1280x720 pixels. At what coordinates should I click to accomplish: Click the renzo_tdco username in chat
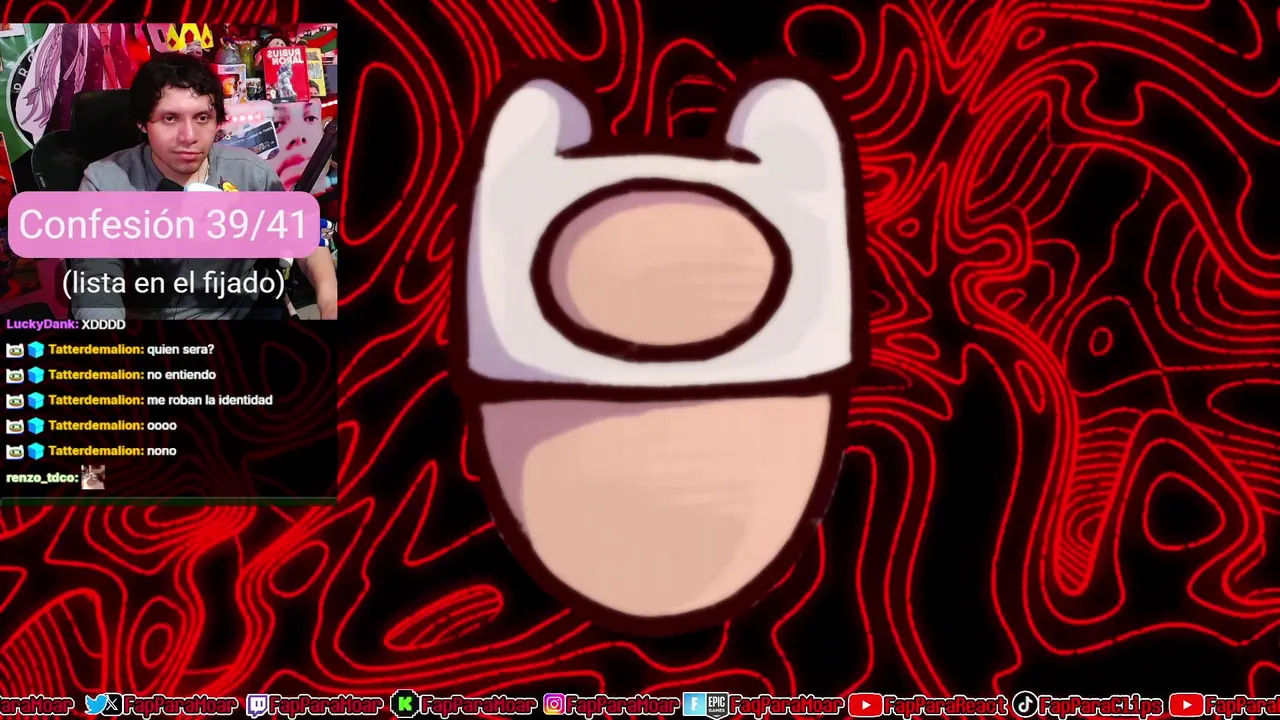point(42,478)
